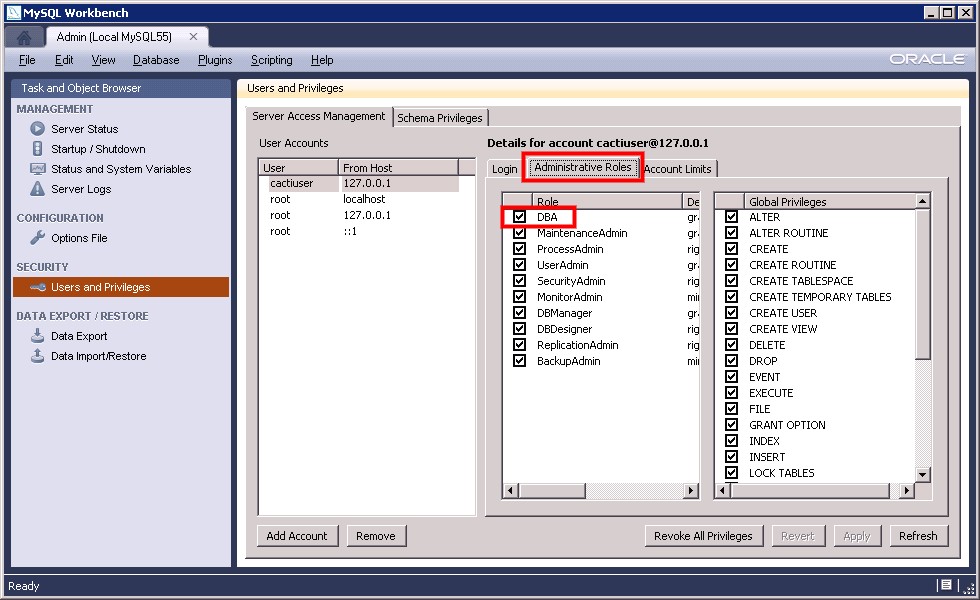Sort by the From Host column header
Viewport: 980px width, 600px height.
[x=398, y=168]
